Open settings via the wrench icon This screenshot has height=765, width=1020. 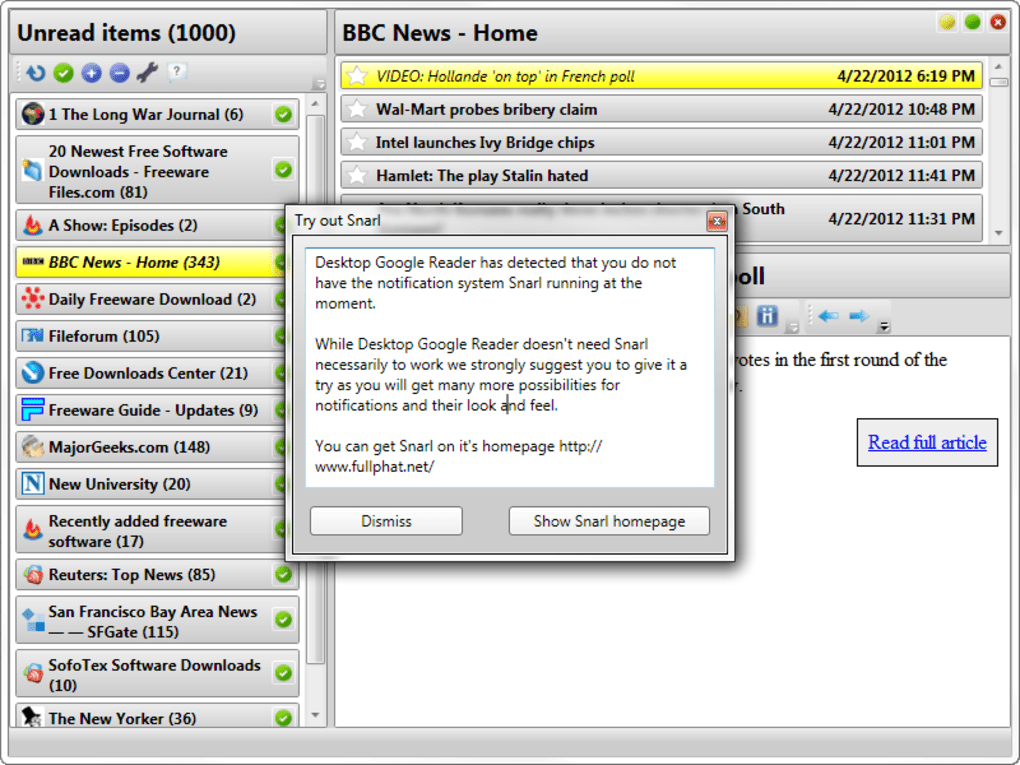(x=147, y=73)
